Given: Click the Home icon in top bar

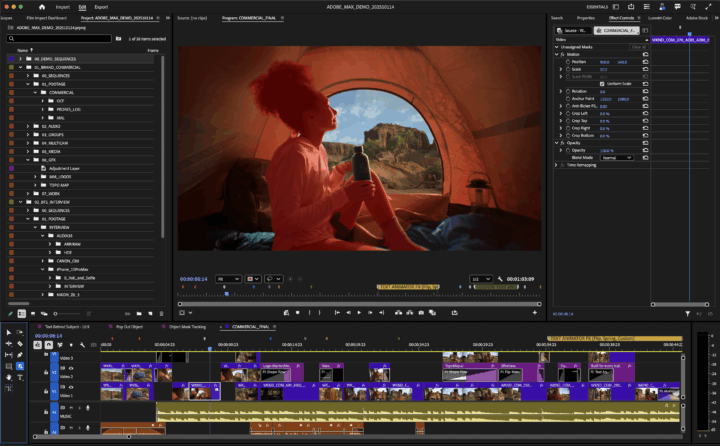Looking at the screenshot, I should [42, 6].
